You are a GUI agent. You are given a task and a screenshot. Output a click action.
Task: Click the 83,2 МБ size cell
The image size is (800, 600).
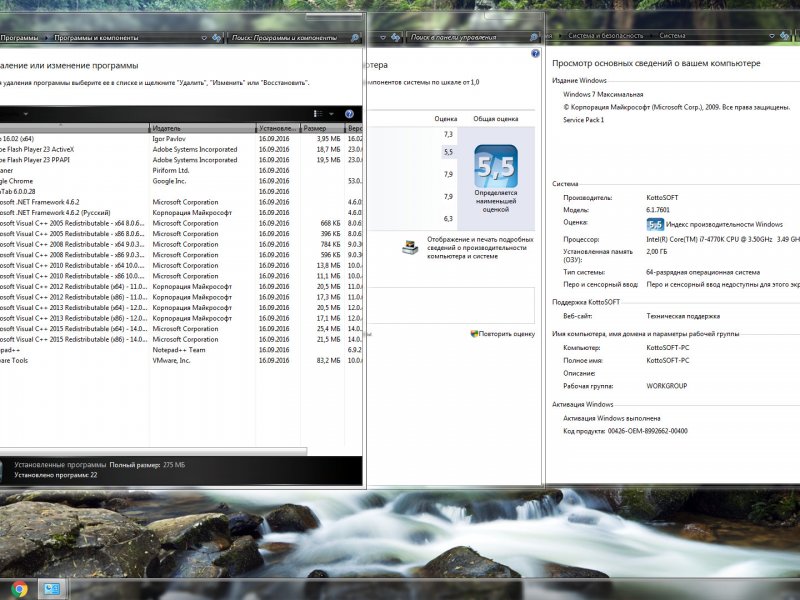[x=328, y=360]
